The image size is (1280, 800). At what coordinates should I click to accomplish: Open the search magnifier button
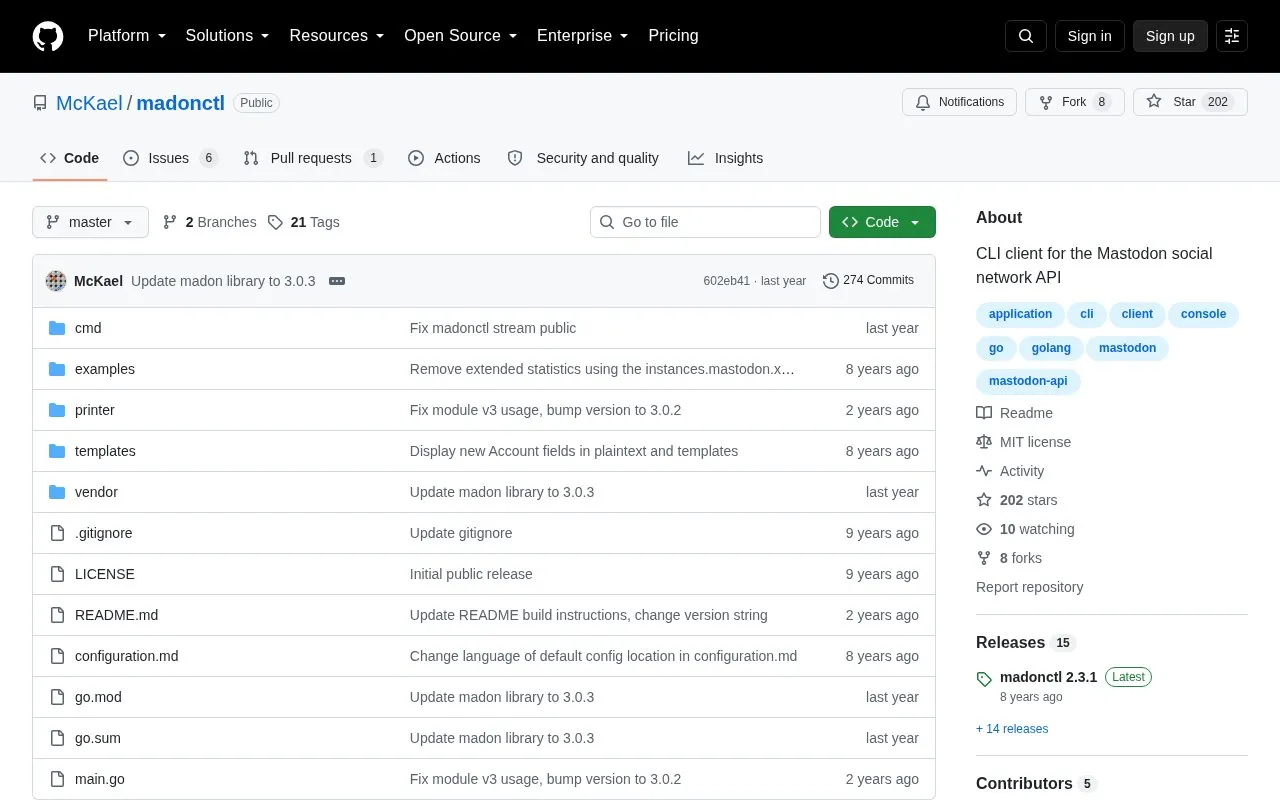pos(1026,36)
